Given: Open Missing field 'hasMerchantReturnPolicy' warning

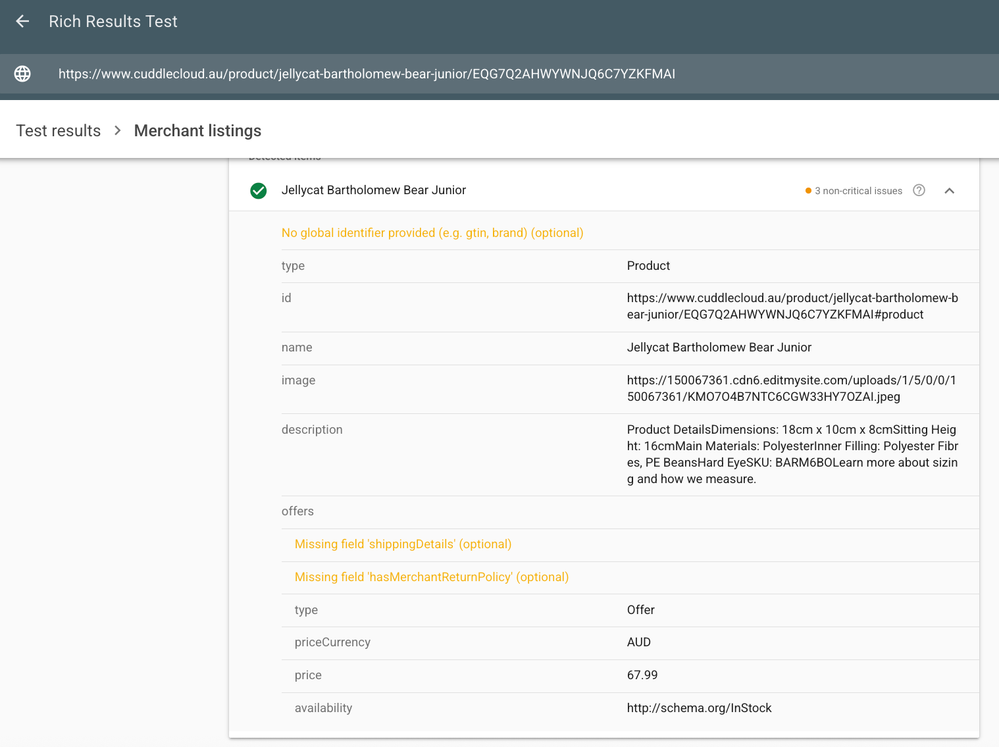Looking at the screenshot, I should (x=431, y=577).
